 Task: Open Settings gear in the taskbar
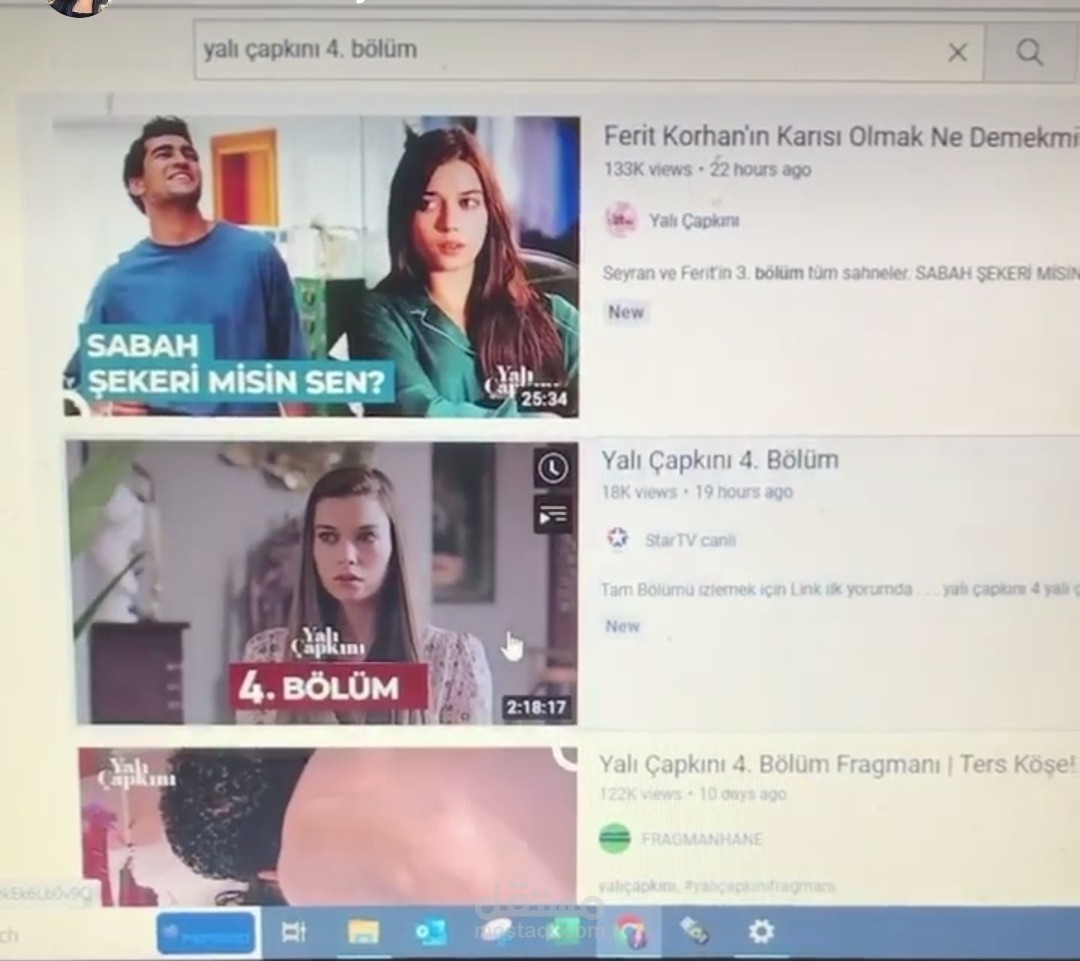point(761,932)
